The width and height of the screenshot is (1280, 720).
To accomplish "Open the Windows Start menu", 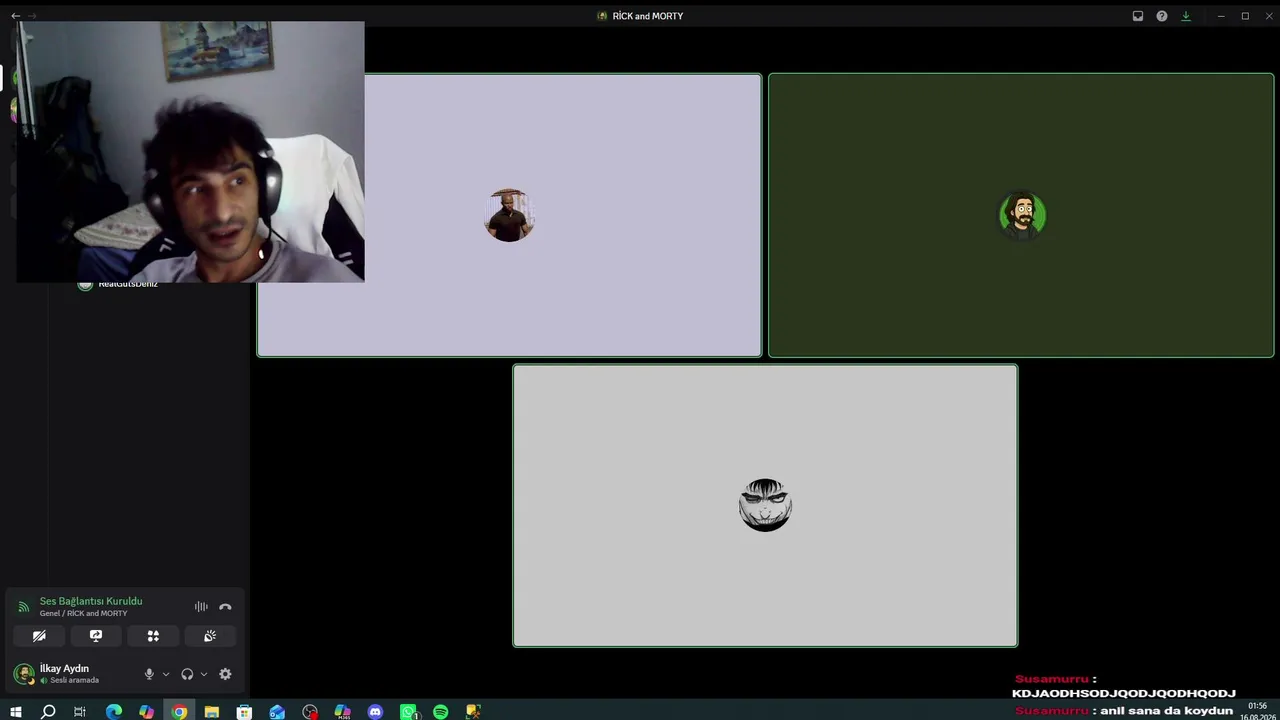I will coord(15,712).
